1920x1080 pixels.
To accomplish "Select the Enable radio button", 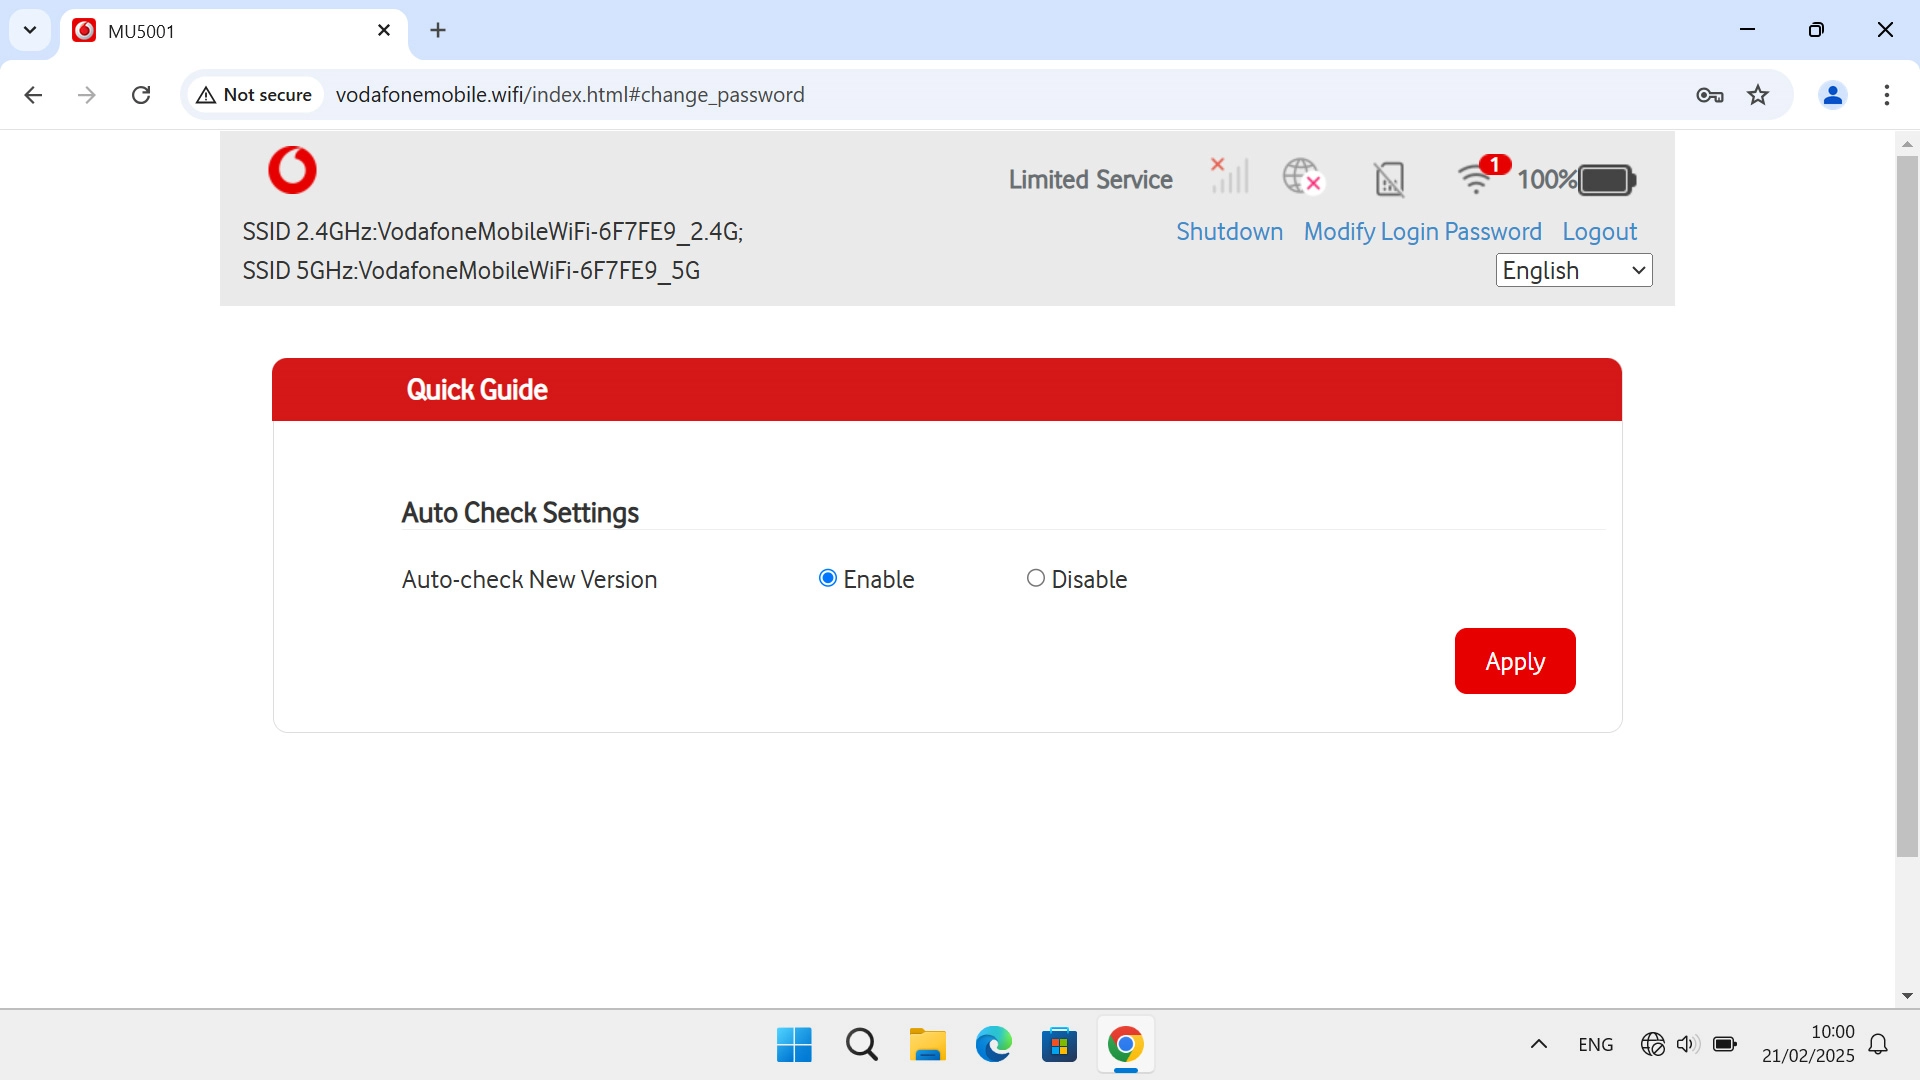I will point(828,578).
